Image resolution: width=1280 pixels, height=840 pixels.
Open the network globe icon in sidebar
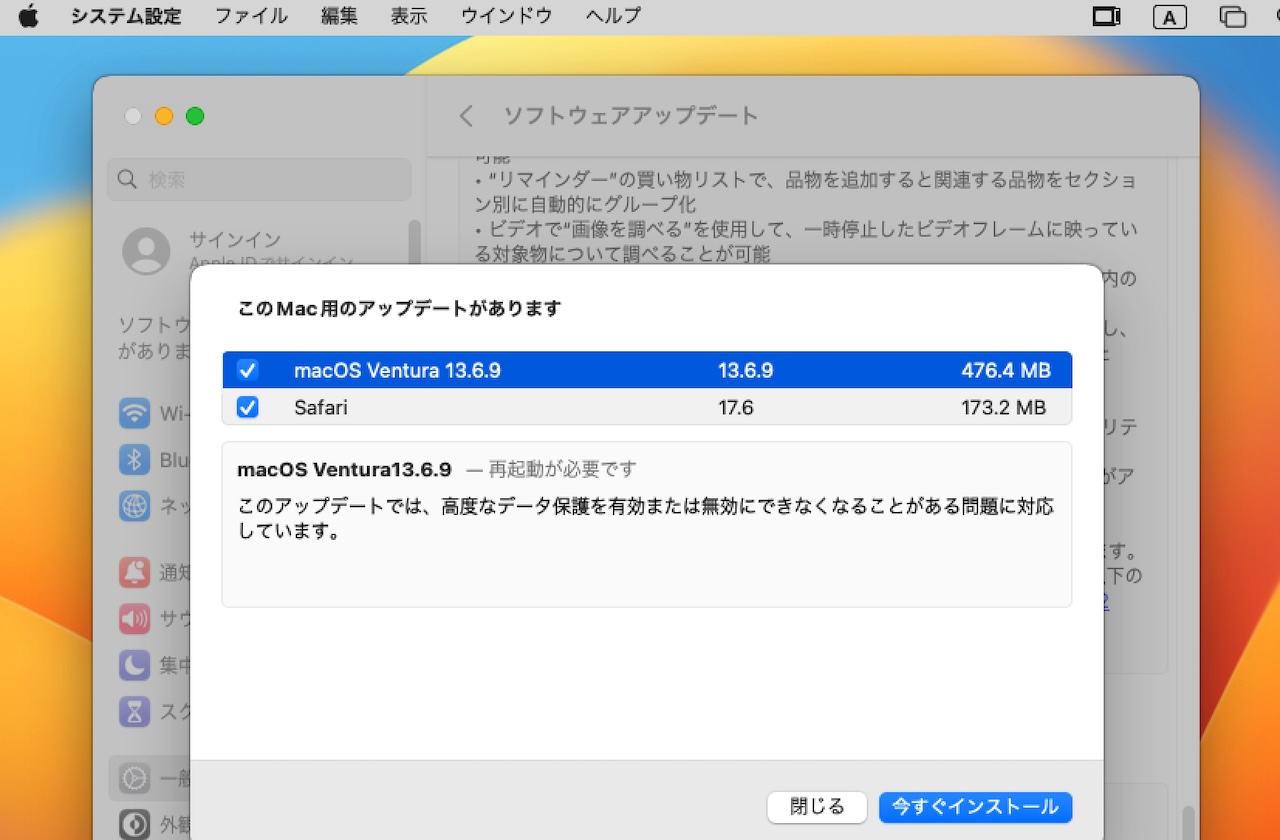coord(134,506)
